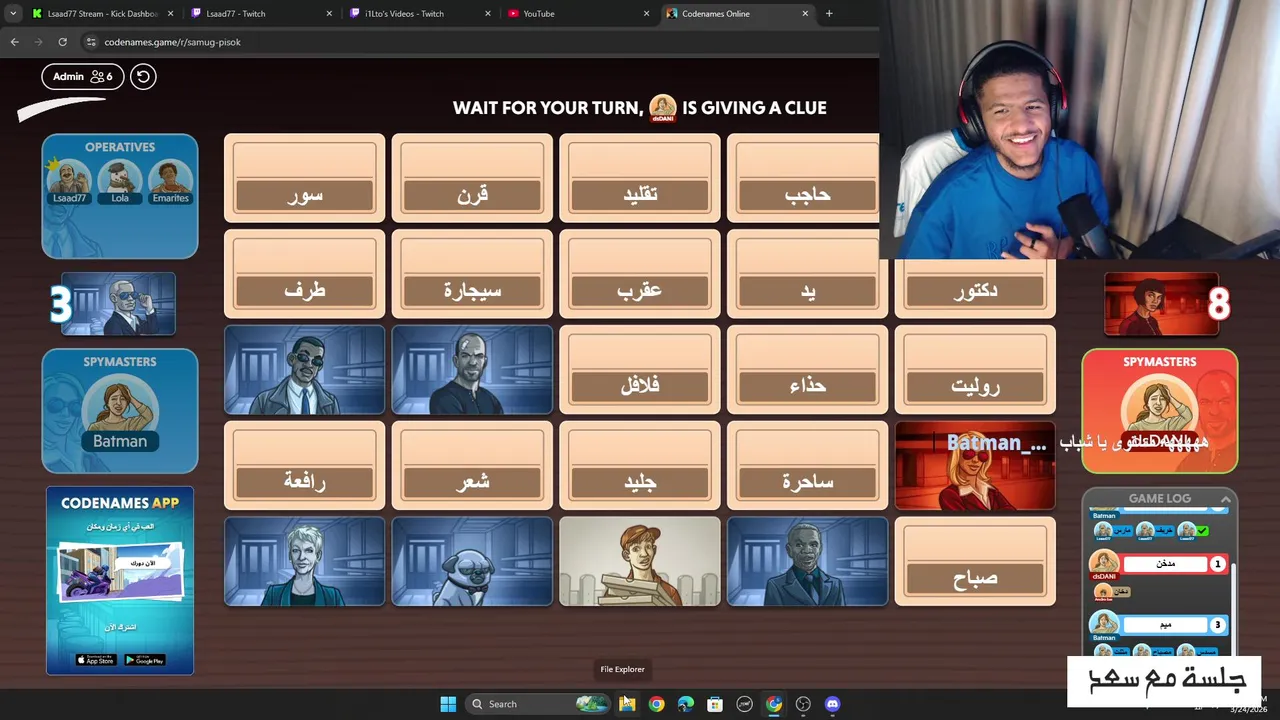Switch to the Lsaad77 - Twitch tab
The image size is (1280, 720).
262,14
